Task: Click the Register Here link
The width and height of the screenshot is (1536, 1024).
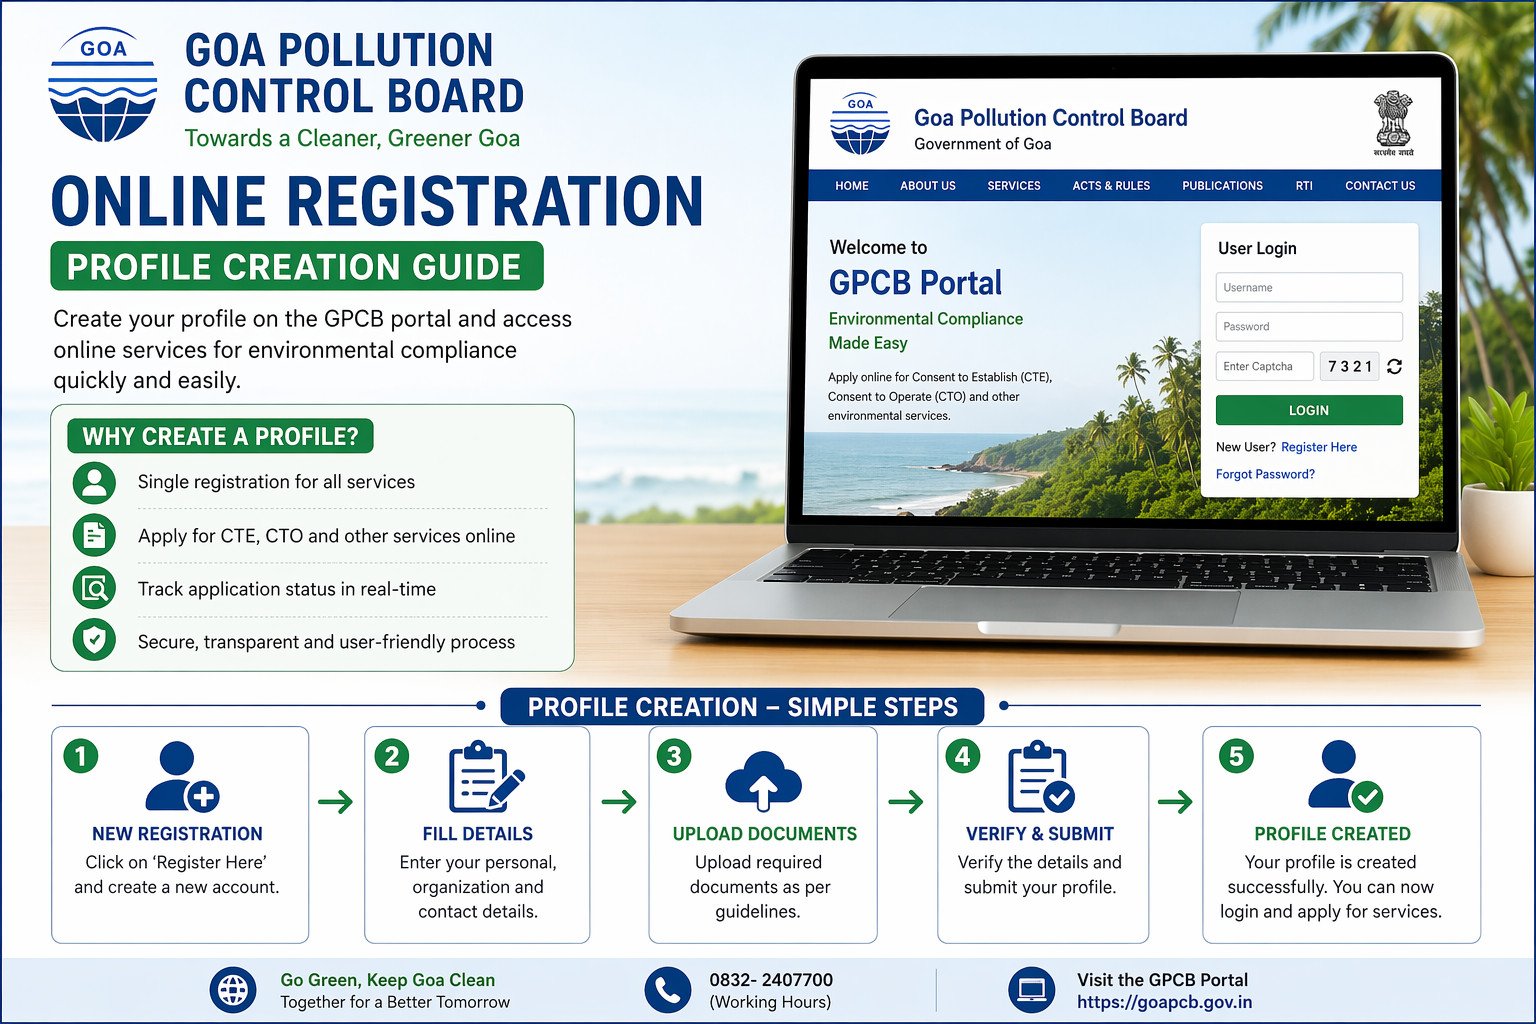Action: pos(1319,447)
